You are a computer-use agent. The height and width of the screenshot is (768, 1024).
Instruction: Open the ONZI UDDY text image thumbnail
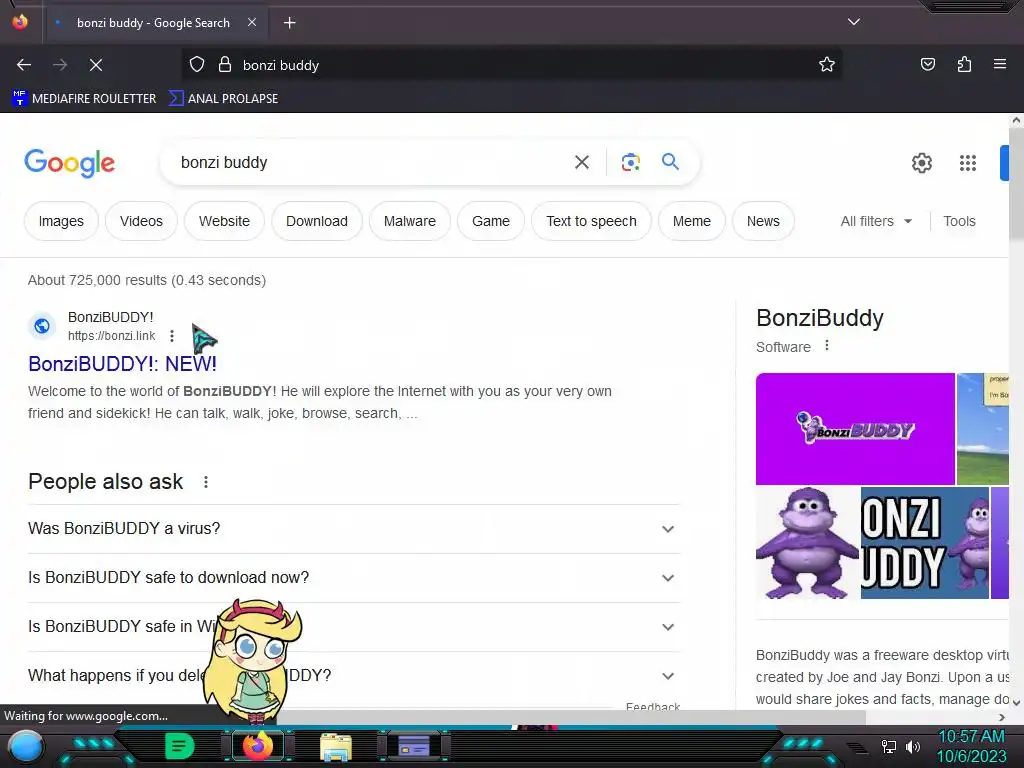coord(924,543)
